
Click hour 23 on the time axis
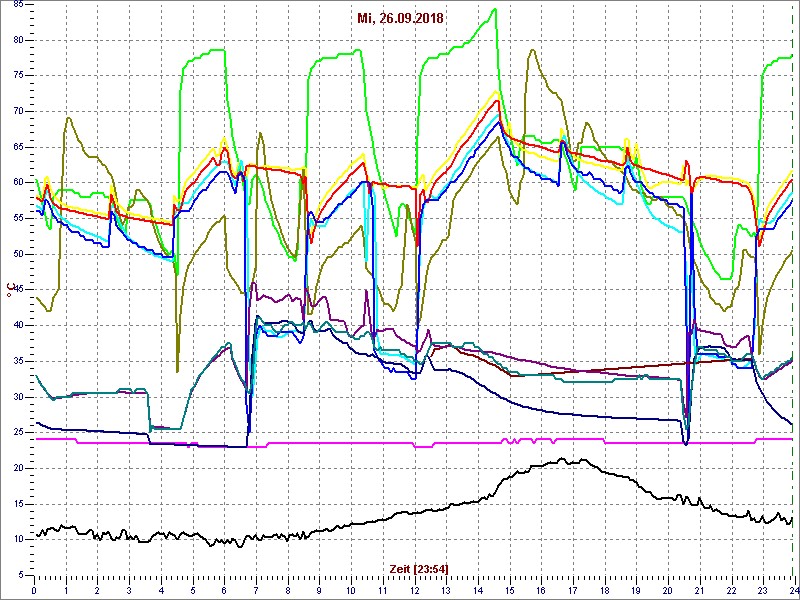click(x=763, y=590)
